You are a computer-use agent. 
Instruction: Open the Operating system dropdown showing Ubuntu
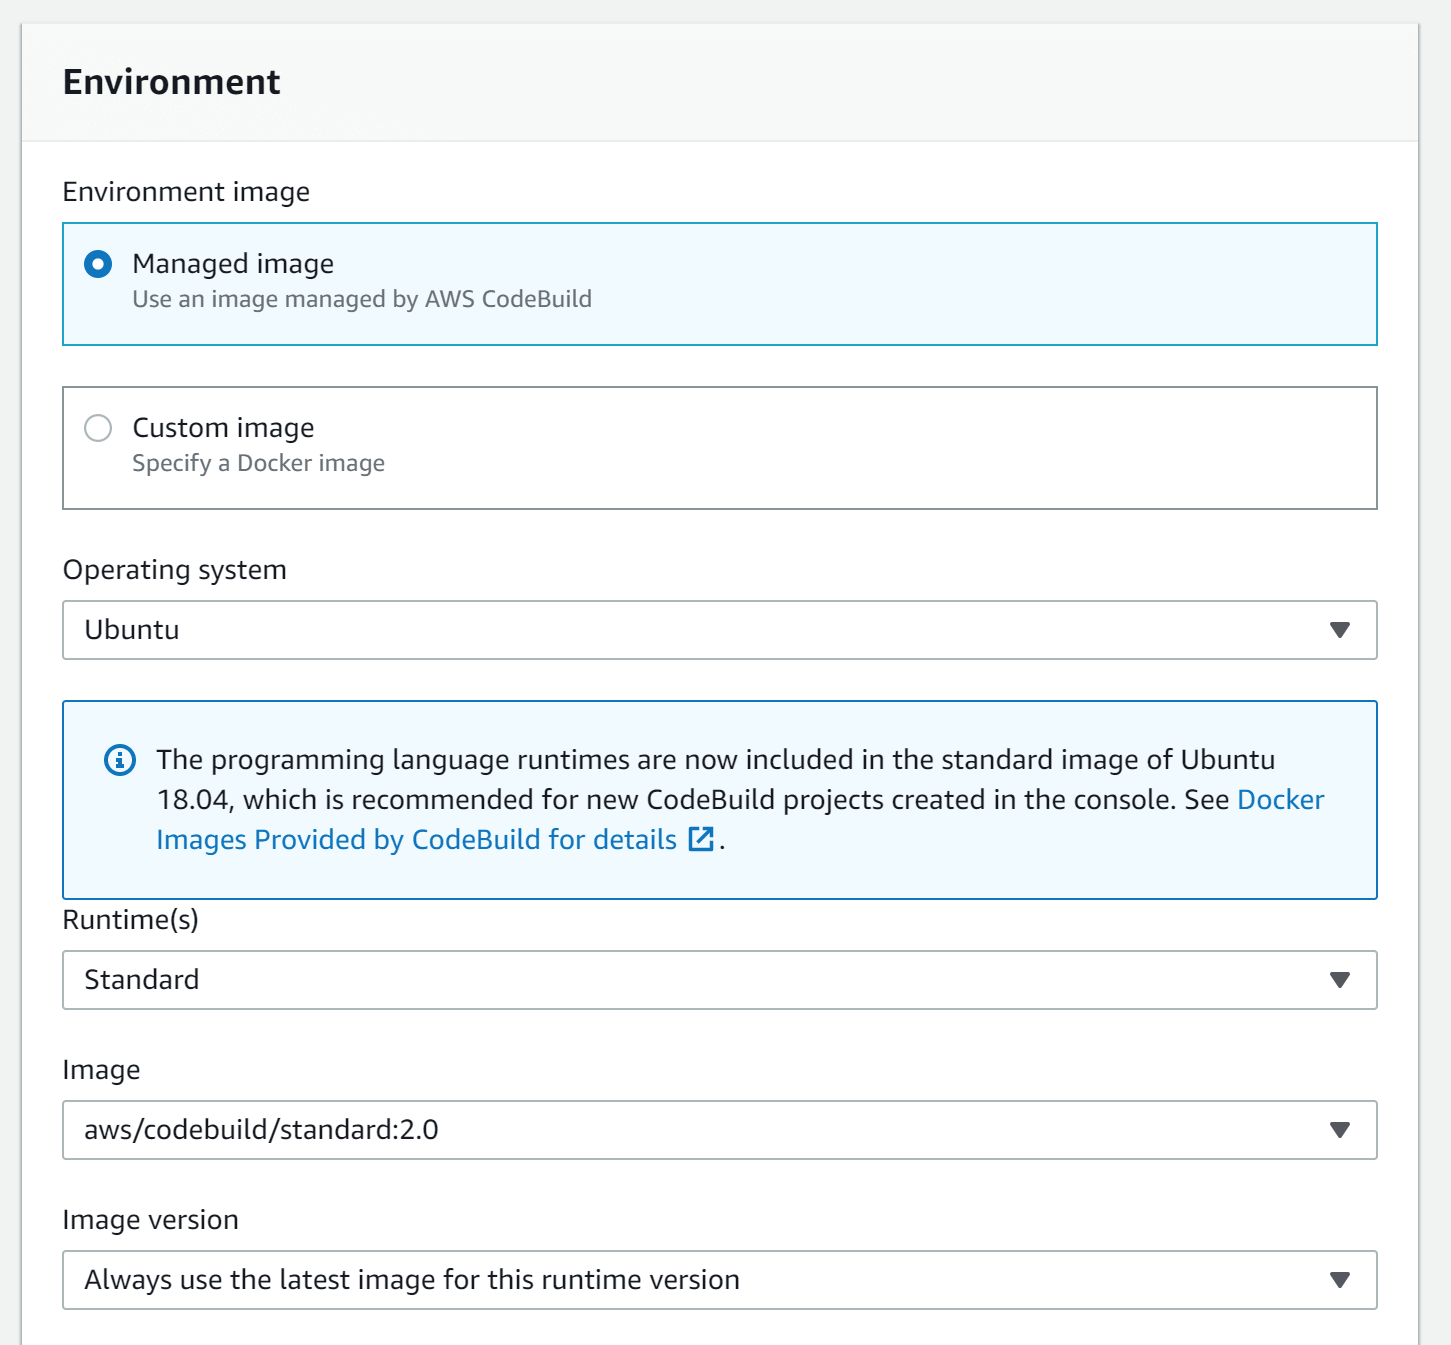point(720,630)
